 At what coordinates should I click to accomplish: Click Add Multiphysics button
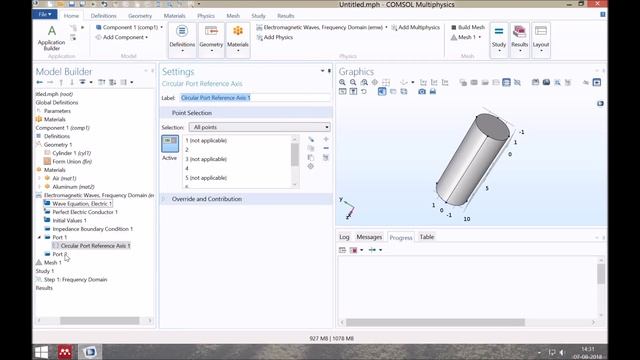point(416,27)
